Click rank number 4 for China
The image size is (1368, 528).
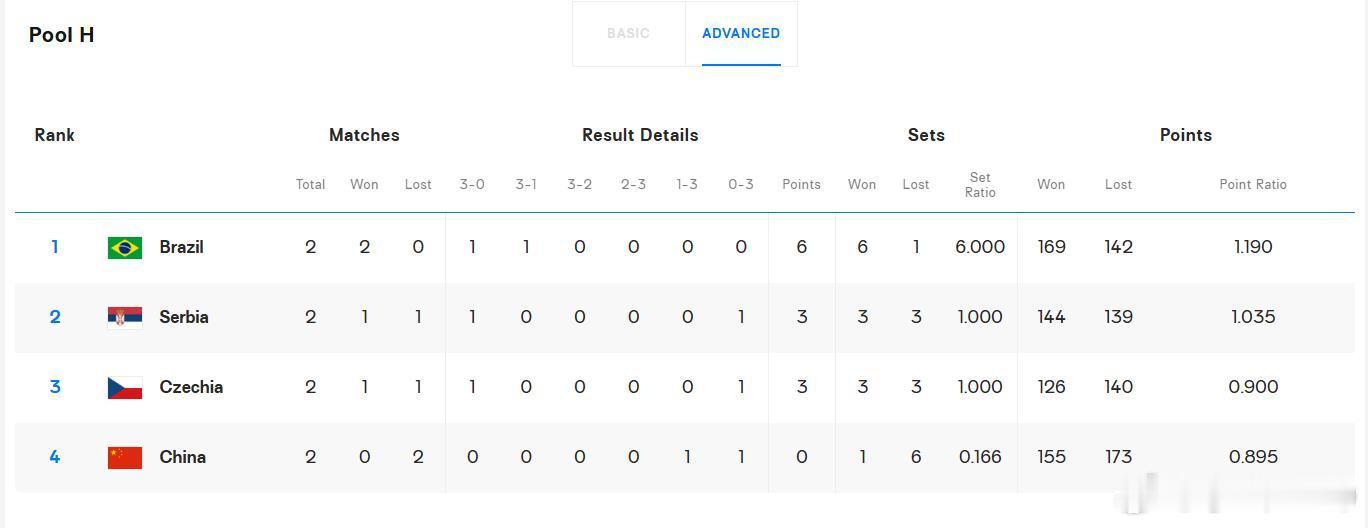pyautogui.click(x=55, y=457)
